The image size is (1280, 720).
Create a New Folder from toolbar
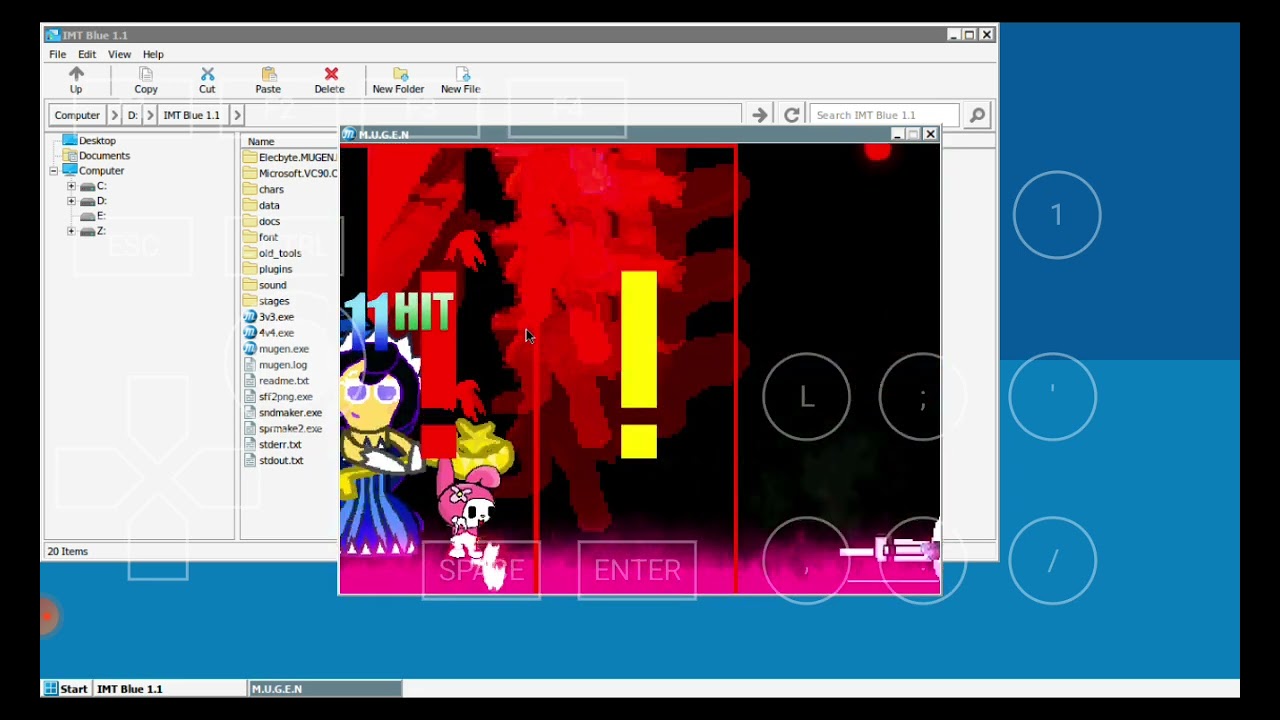pyautogui.click(x=398, y=80)
